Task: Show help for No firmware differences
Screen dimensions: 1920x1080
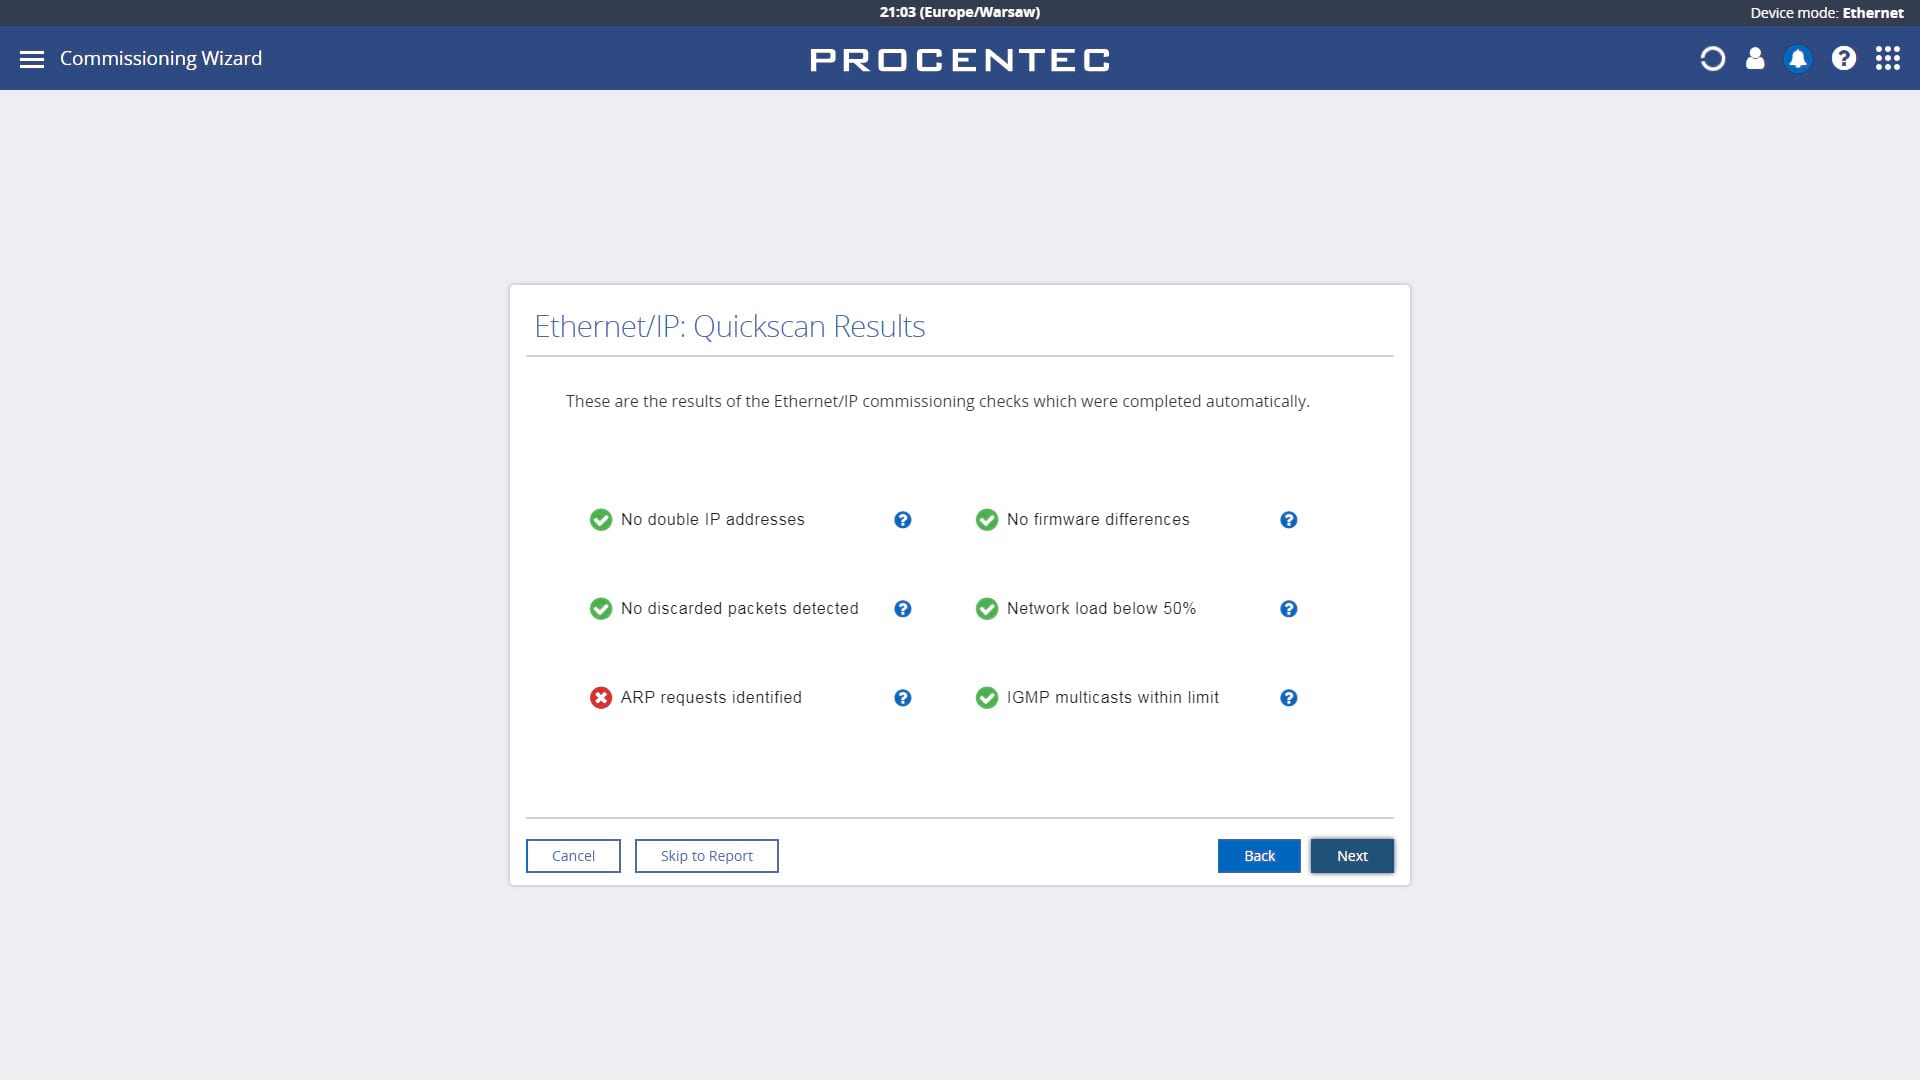Action: (x=1289, y=520)
